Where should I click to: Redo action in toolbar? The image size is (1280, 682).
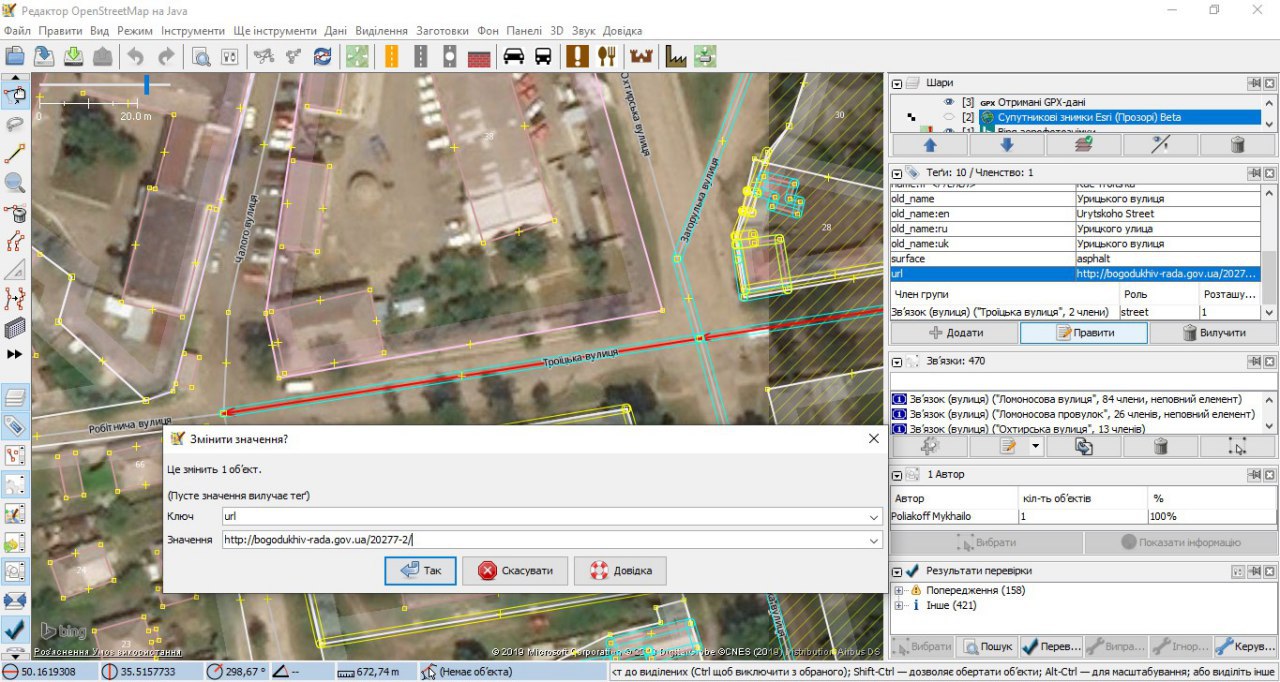coord(166,56)
